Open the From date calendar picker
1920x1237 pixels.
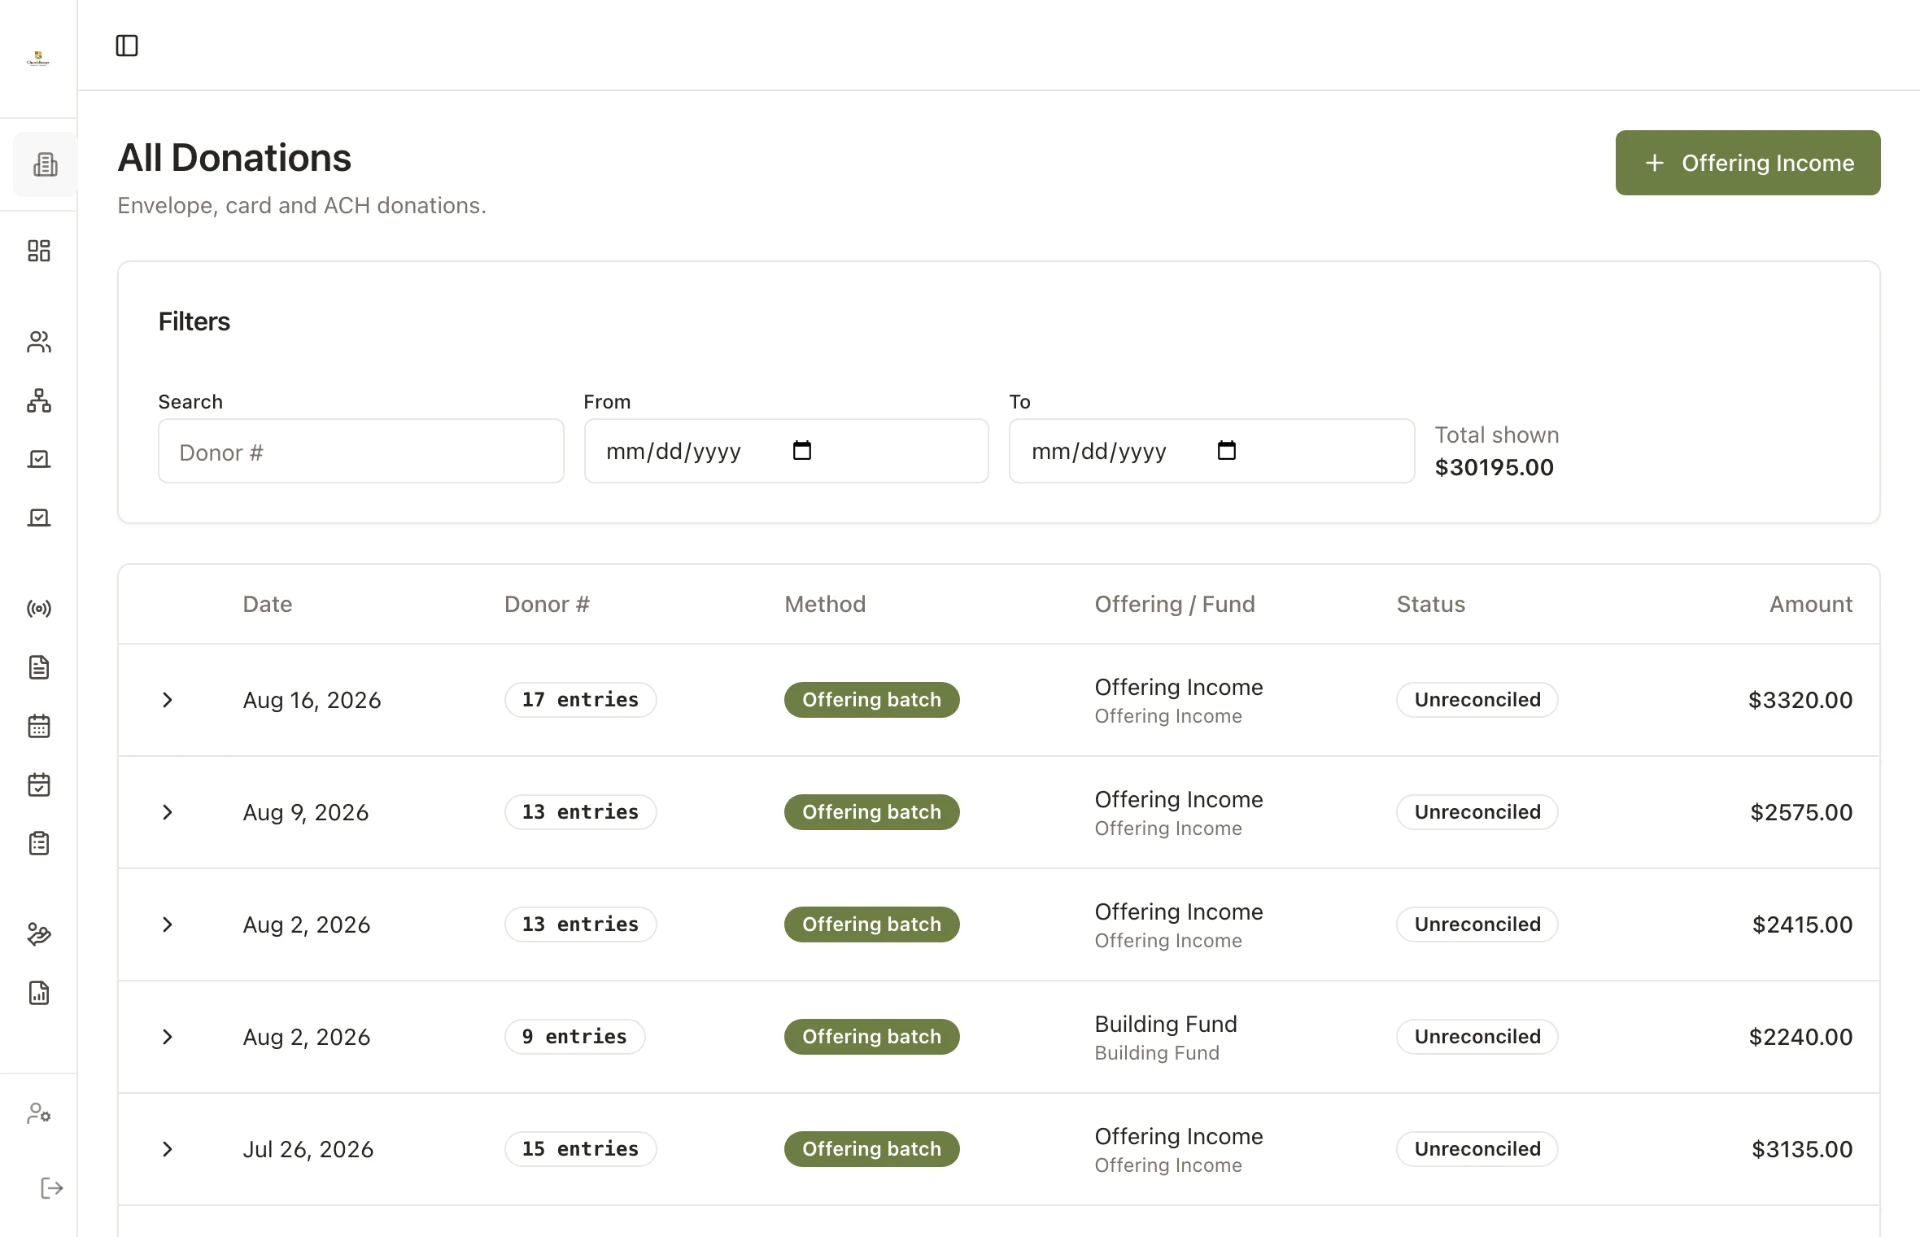[802, 450]
